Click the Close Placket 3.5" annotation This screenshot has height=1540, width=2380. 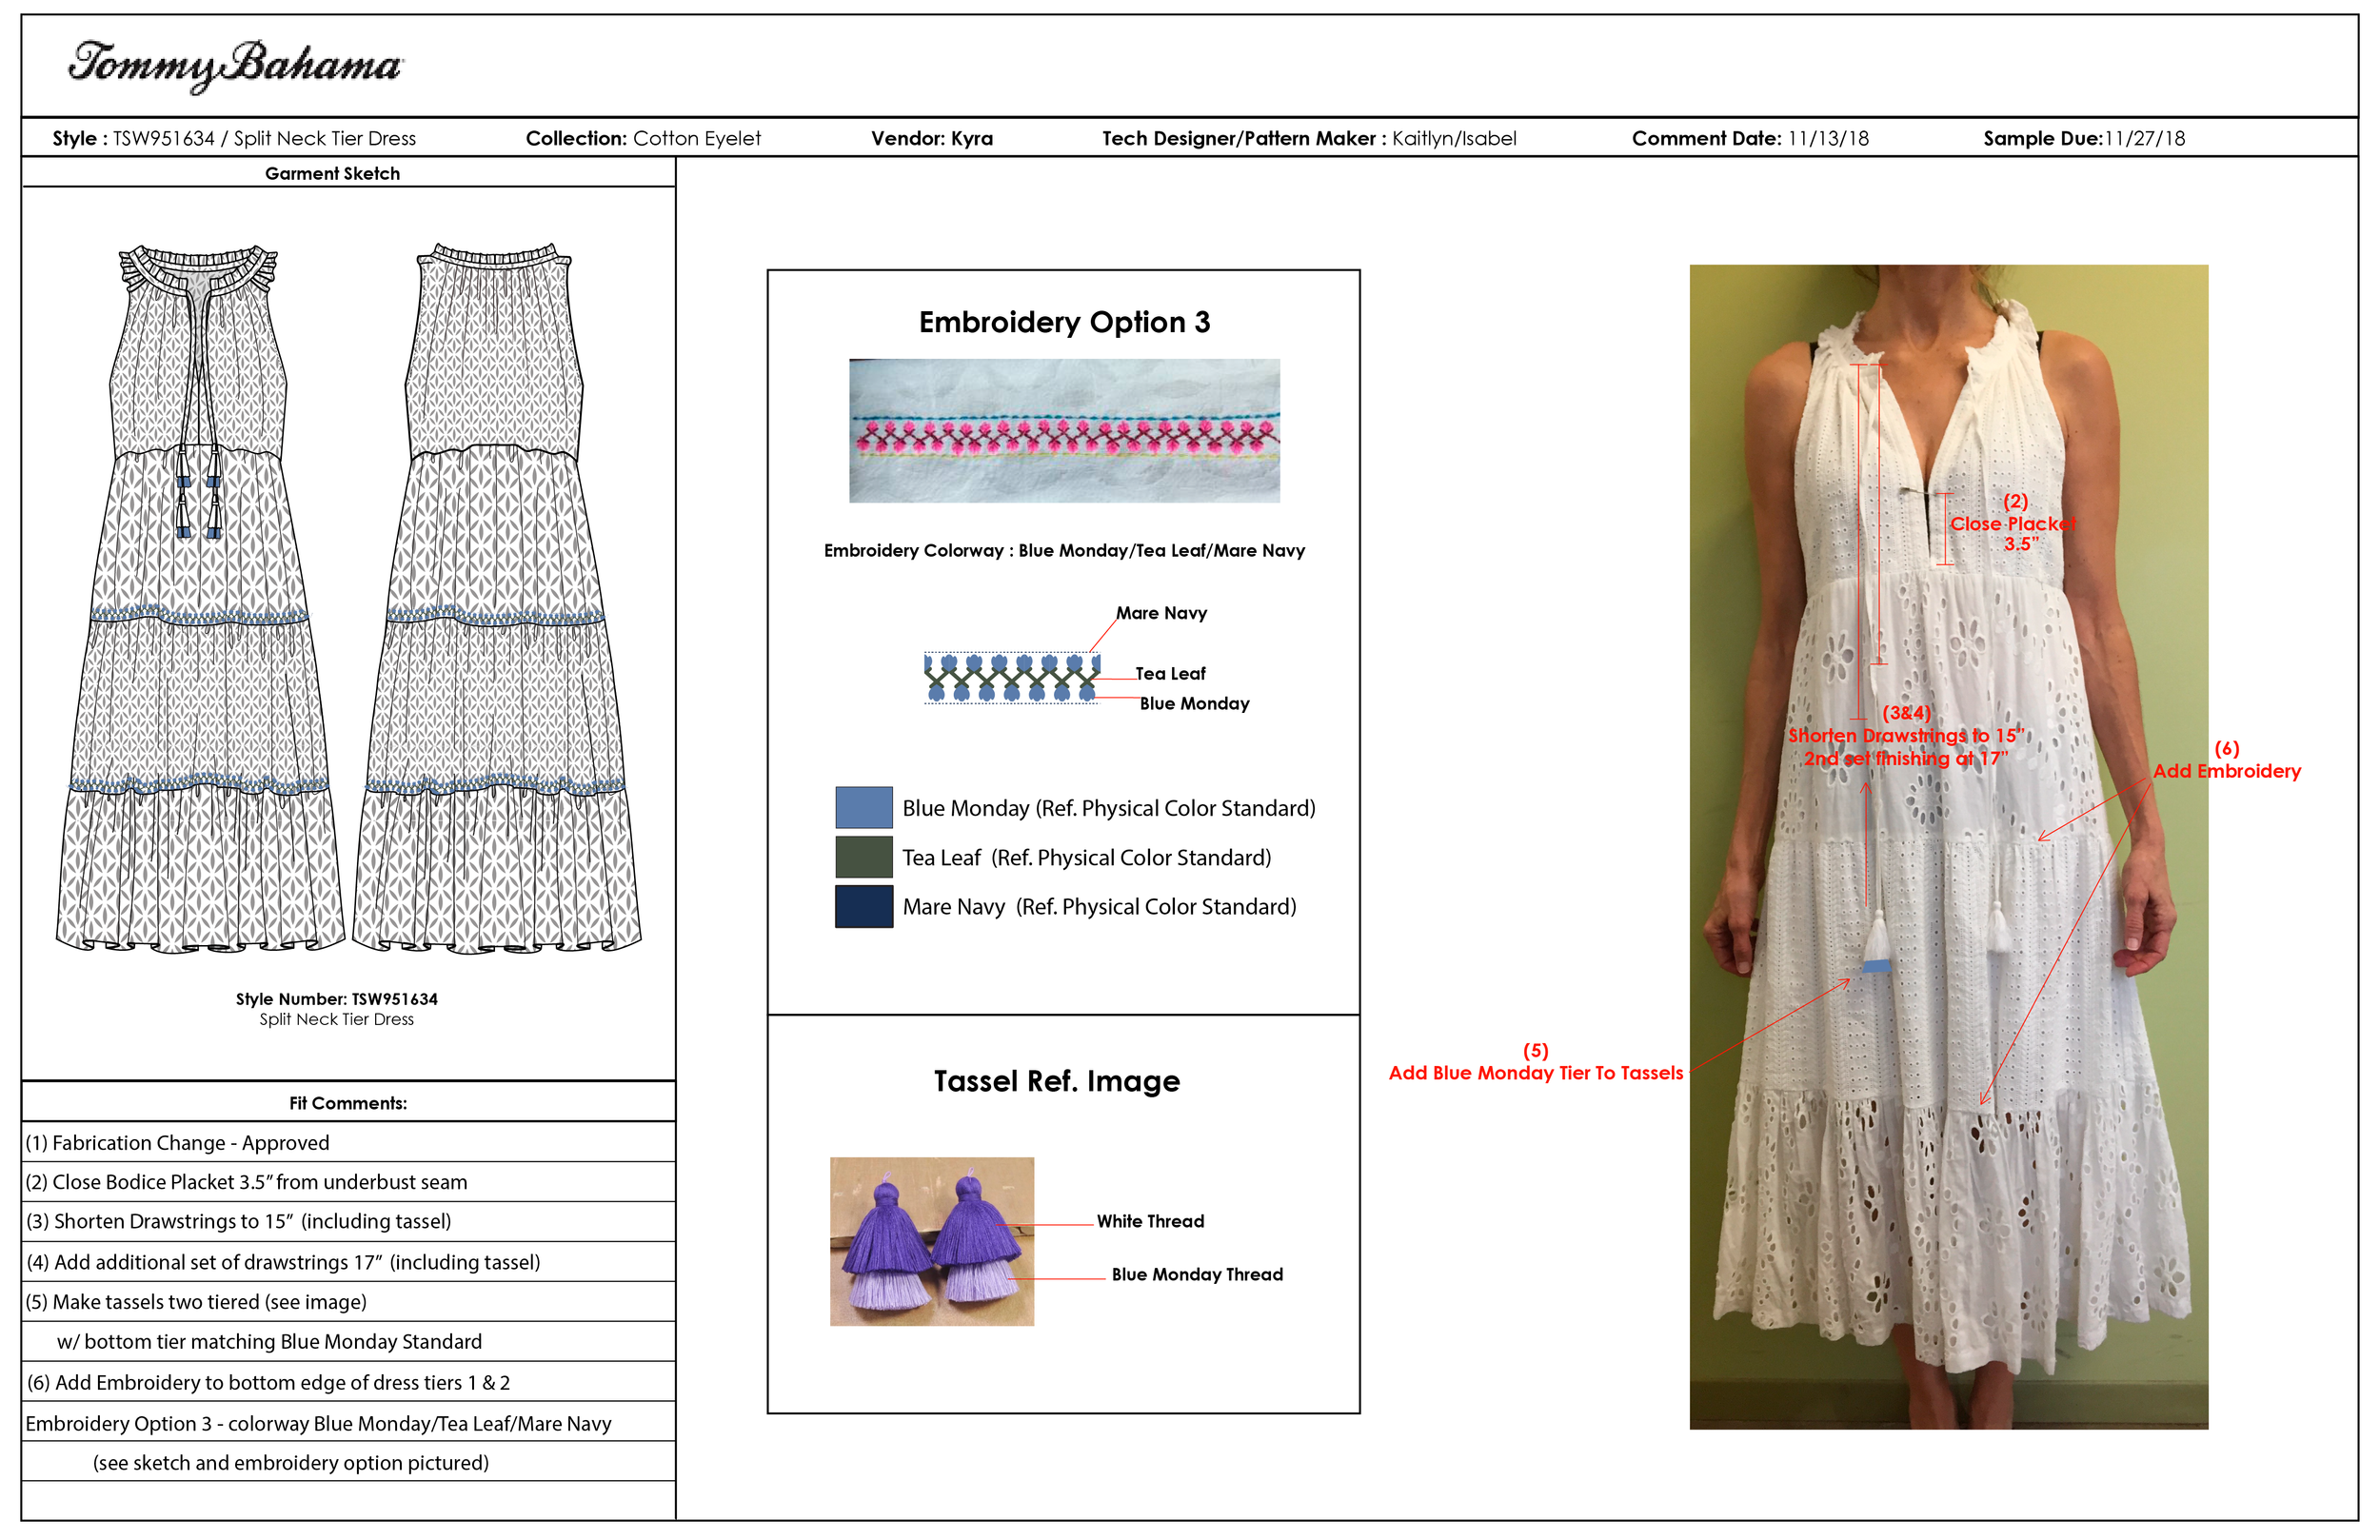tap(2013, 524)
